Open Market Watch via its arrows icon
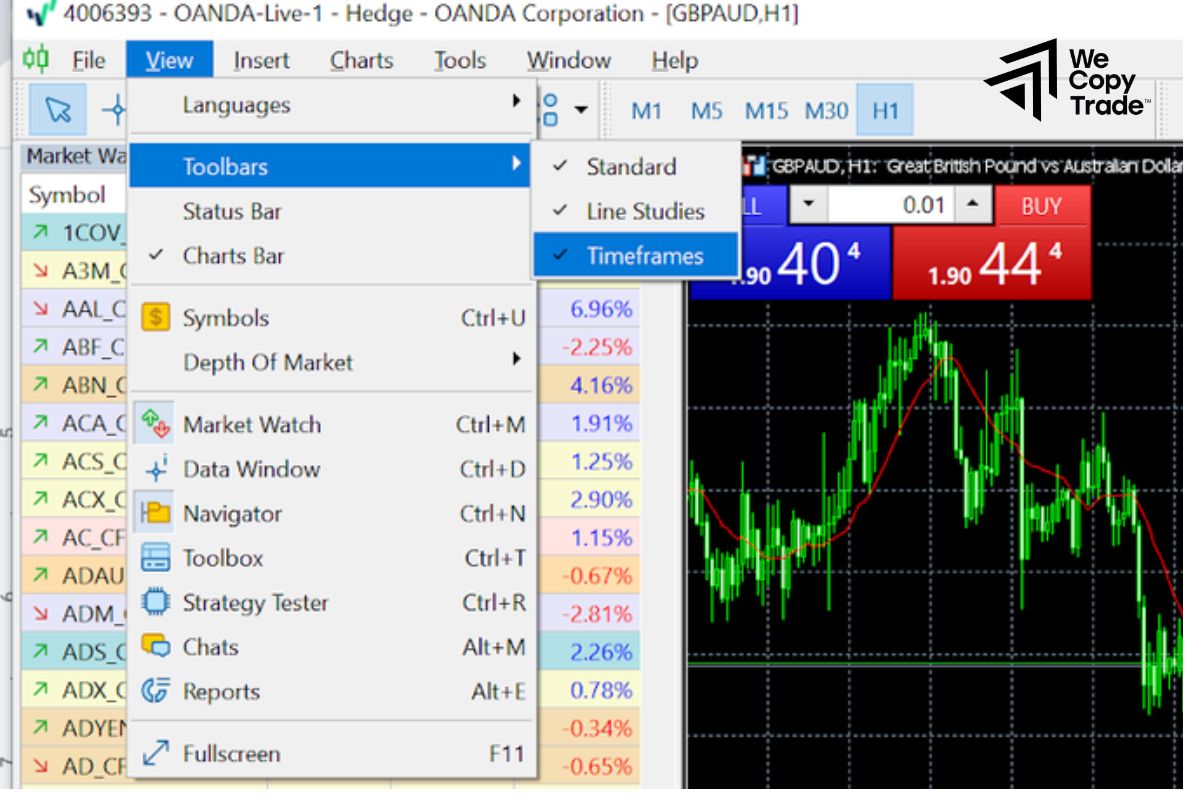This screenshot has height=800, width=1200. click(x=155, y=424)
